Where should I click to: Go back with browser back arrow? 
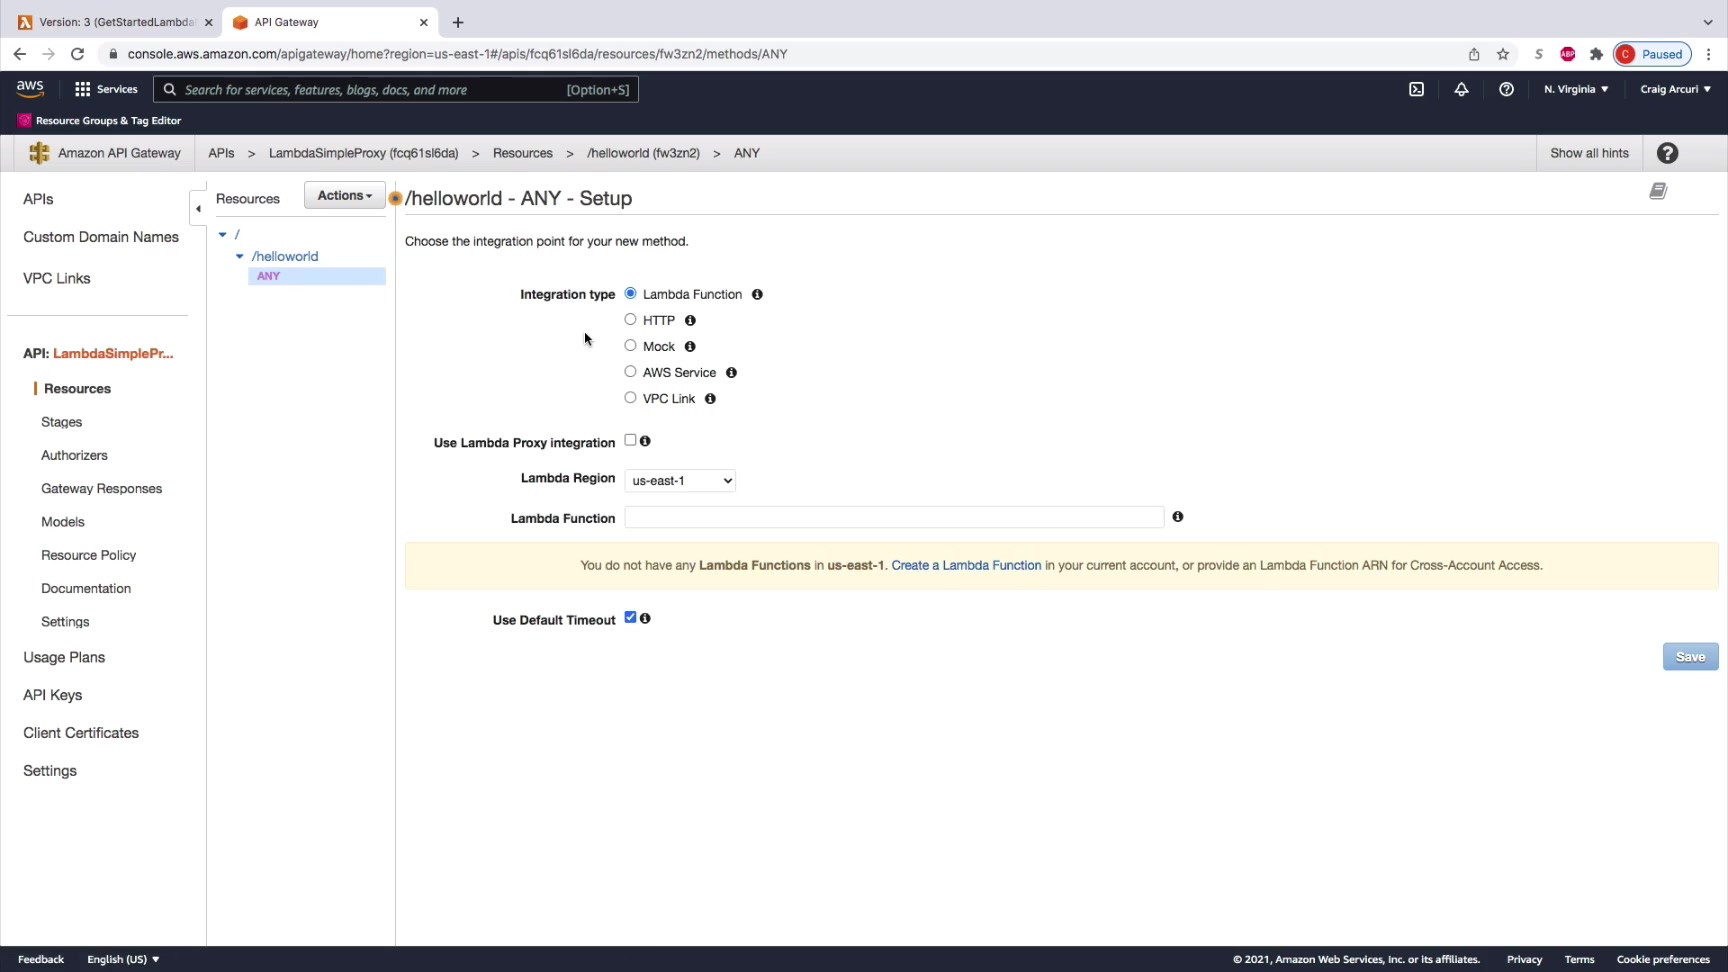pyautogui.click(x=20, y=54)
